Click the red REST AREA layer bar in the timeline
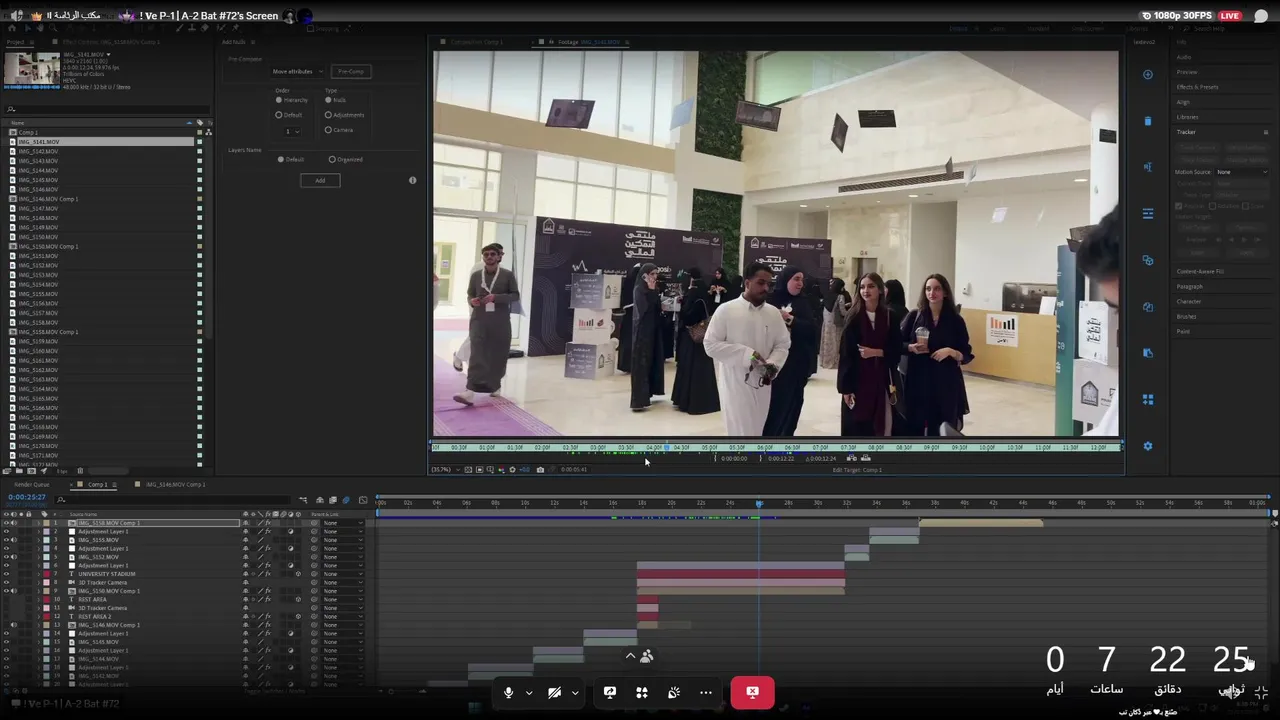Image resolution: width=1280 pixels, height=720 pixels. tap(648, 599)
